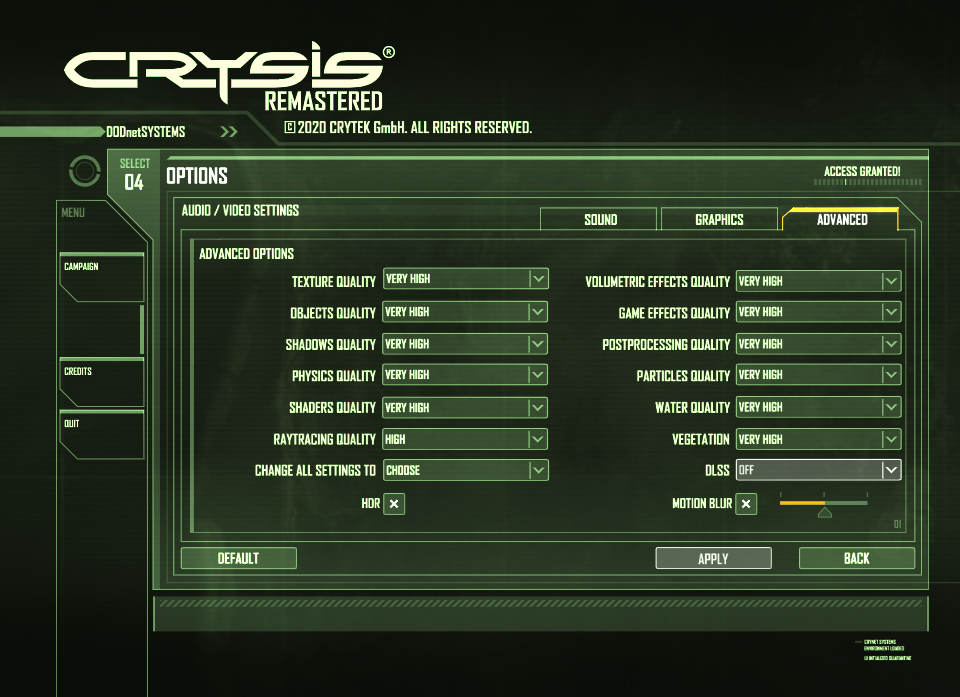Click the double arrow next to DODnetSYSTEMS

(229, 132)
